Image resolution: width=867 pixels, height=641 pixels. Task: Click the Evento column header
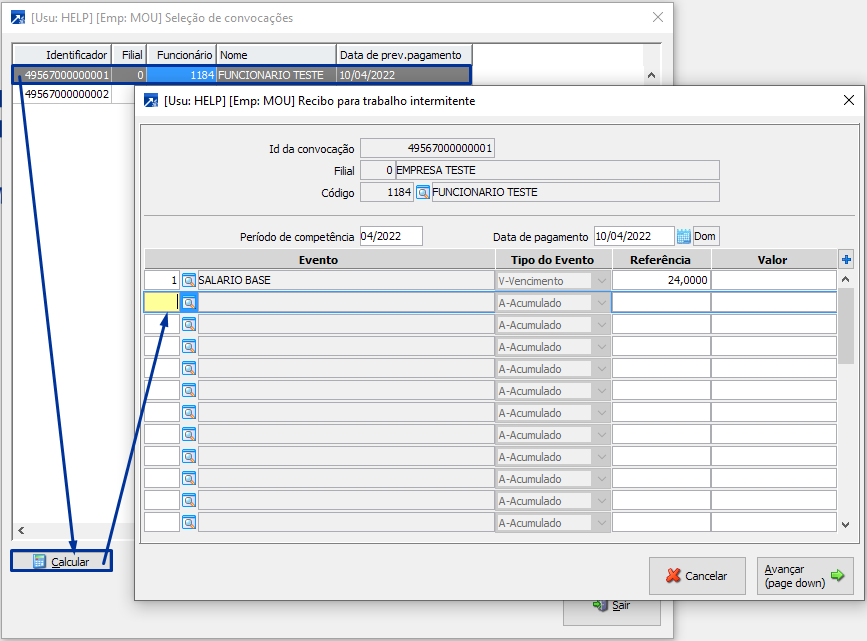coord(319,259)
